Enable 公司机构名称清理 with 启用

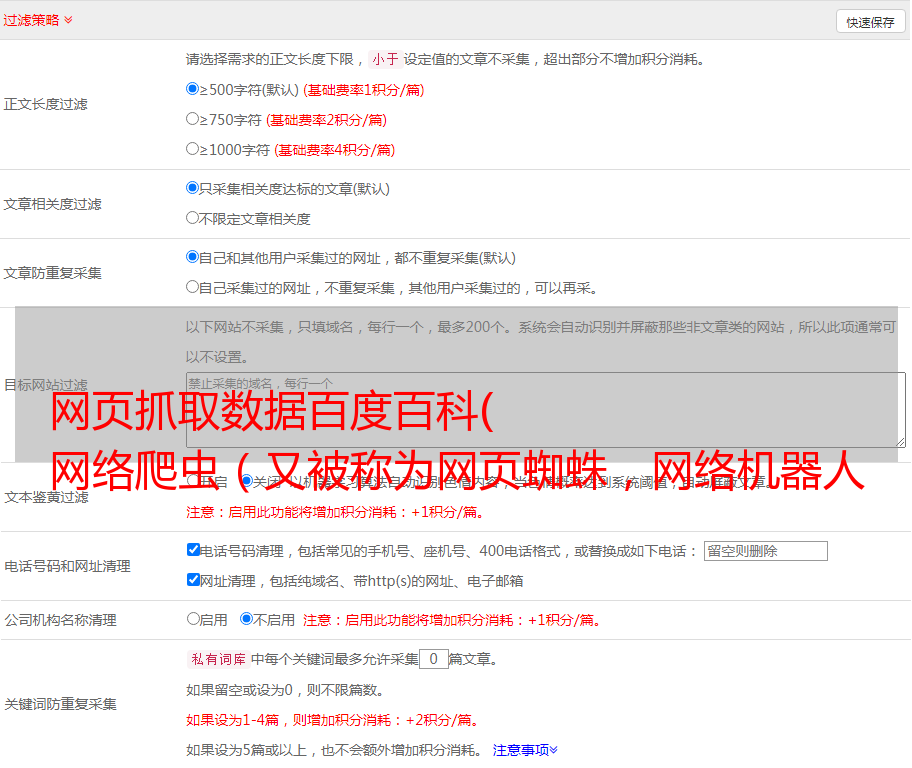pyautogui.click(x=193, y=619)
